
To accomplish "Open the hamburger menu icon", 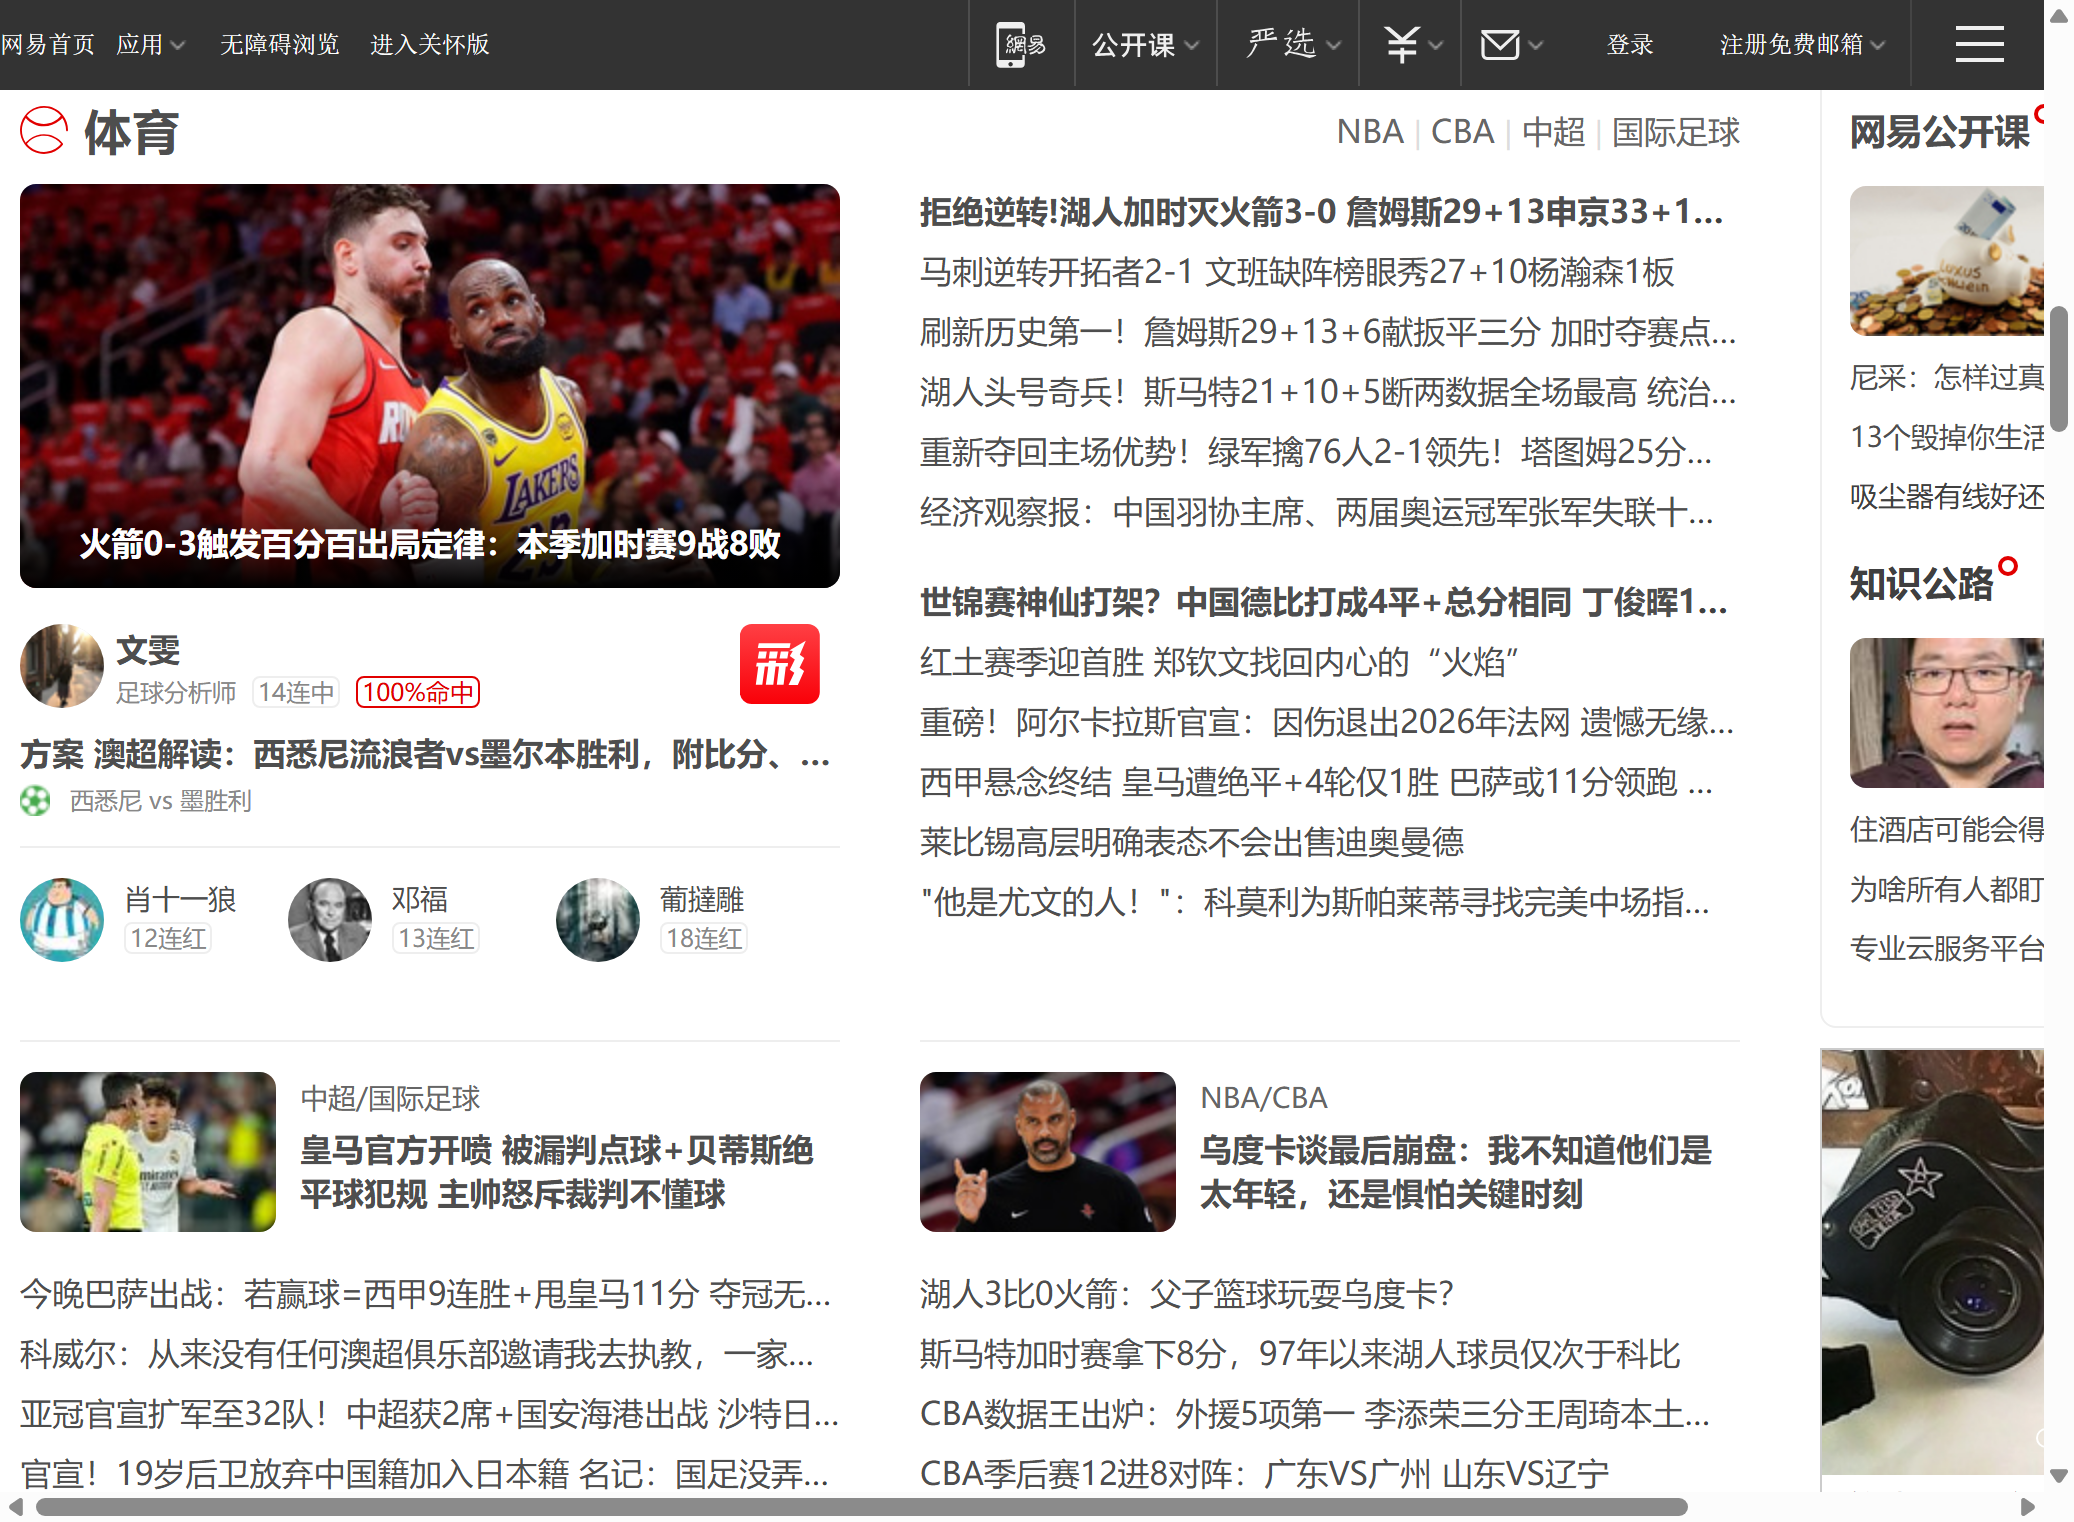I will coord(1978,45).
